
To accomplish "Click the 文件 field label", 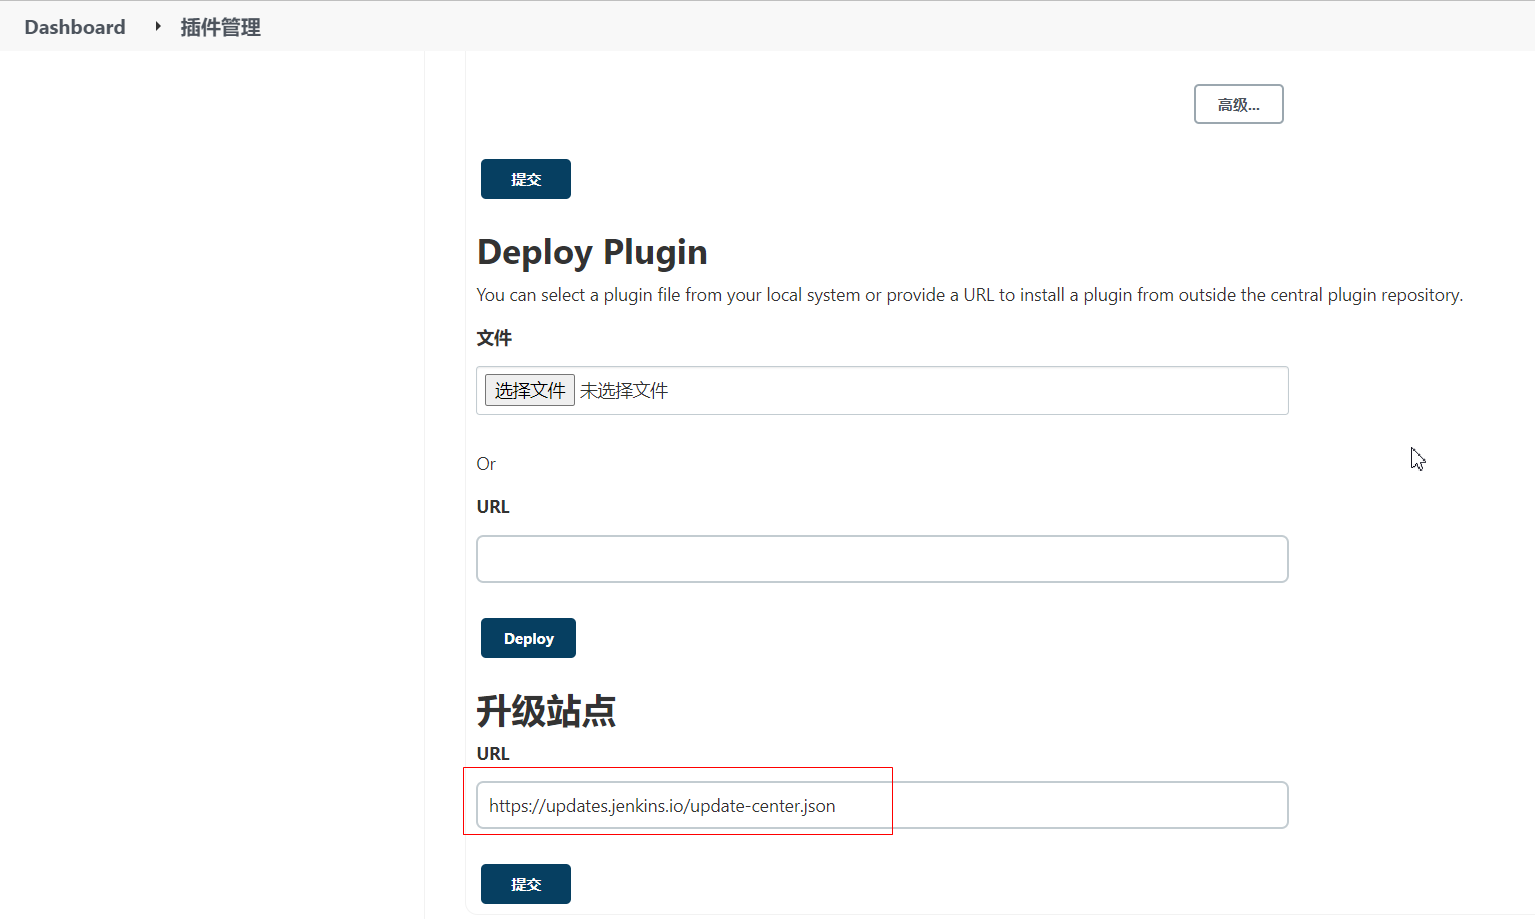I will point(494,338).
